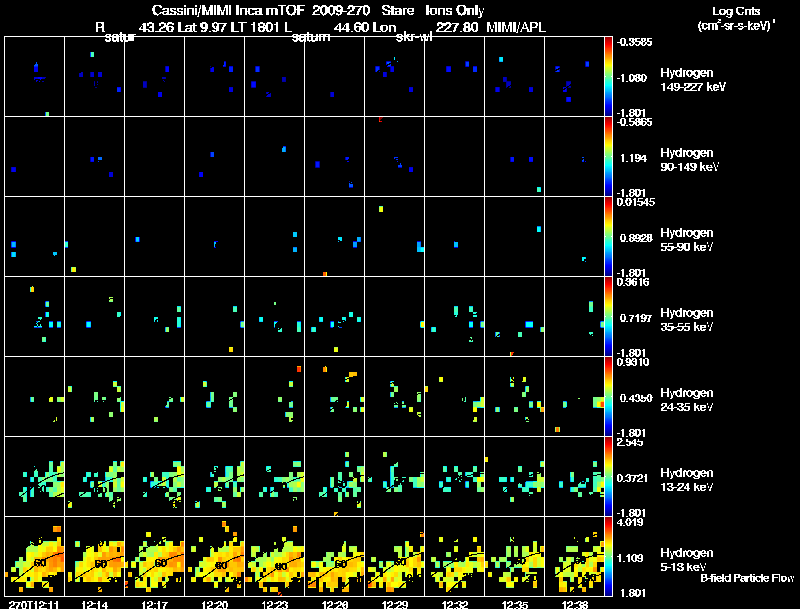Click the Hydrogen 55-90 keV color bar
Image resolution: width=800 pixels, height=609 pixels.
608,237
